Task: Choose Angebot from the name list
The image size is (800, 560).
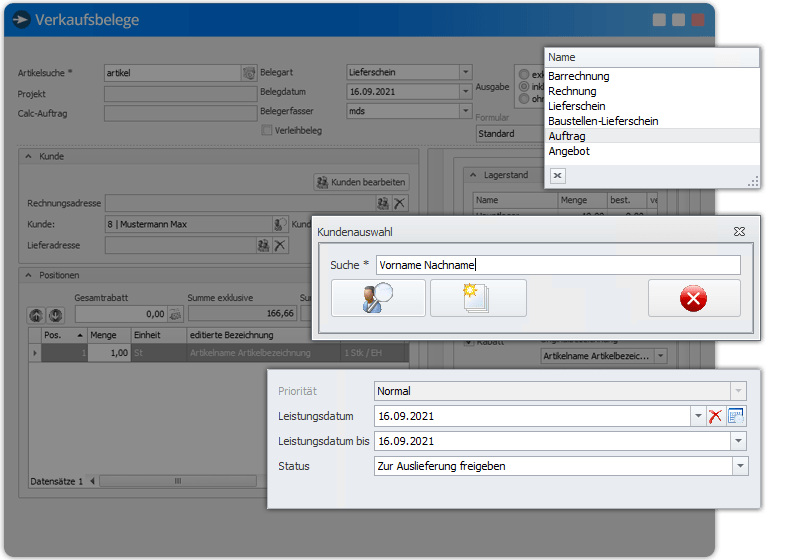Action: point(652,151)
